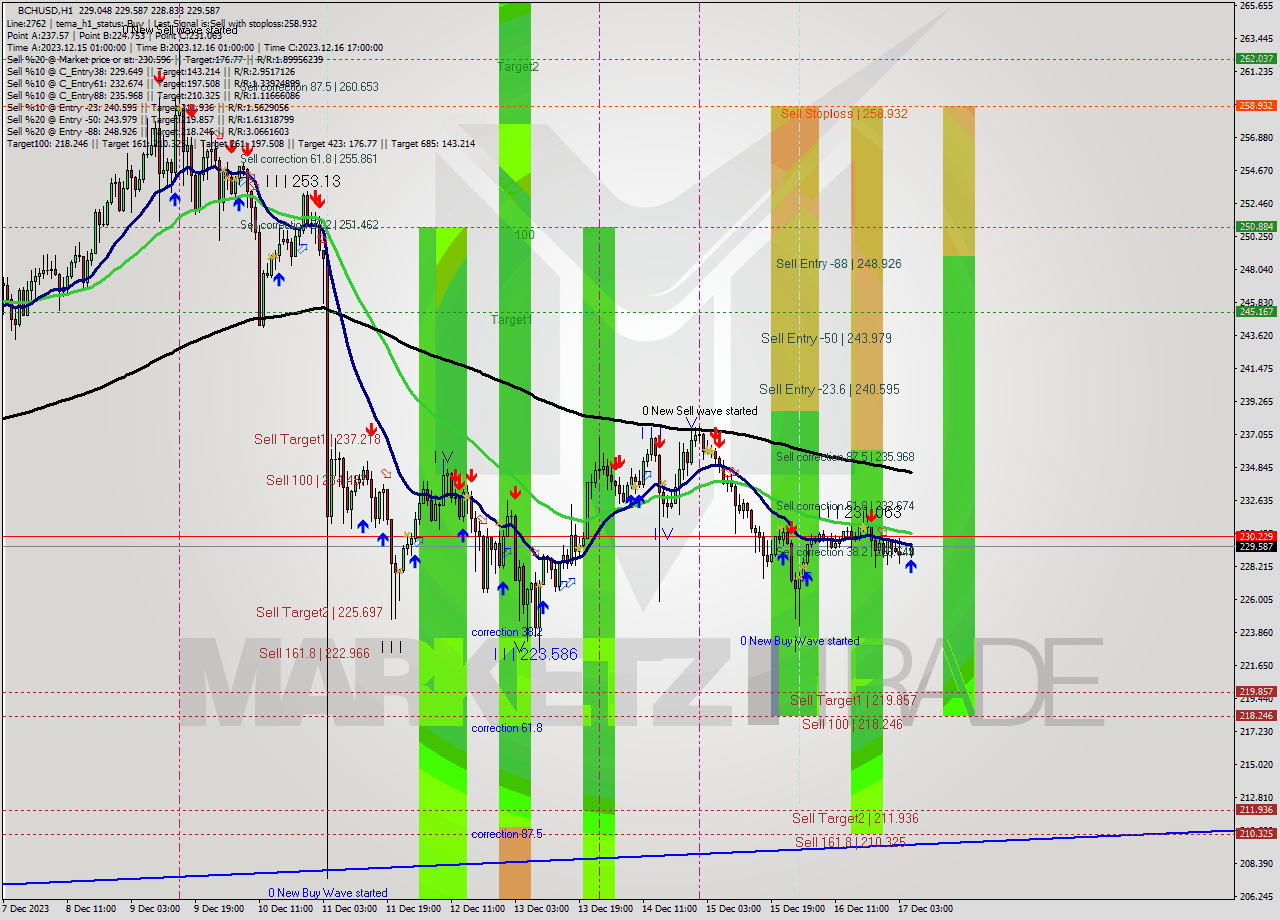Click the 'Sell Entry -88 | 248.926' label
This screenshot has width=1280, height=920.
pyautogui.click(x=839, y=264)
